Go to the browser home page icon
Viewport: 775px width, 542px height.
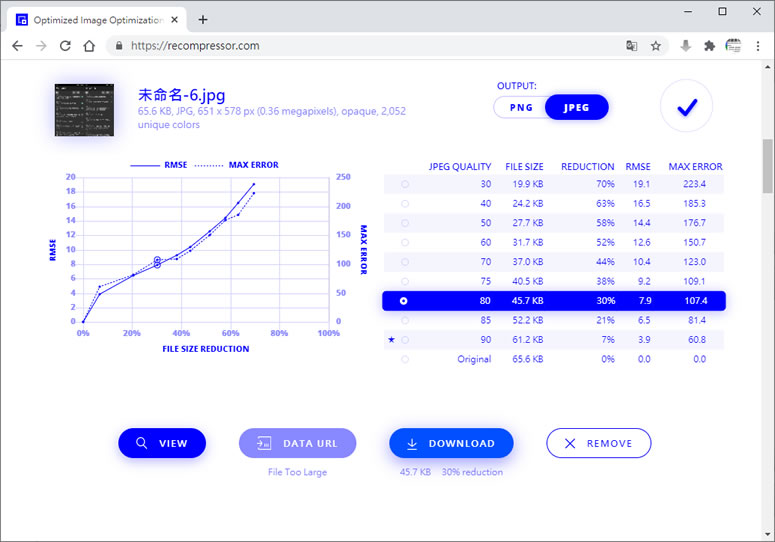click(x=89, y=46)
